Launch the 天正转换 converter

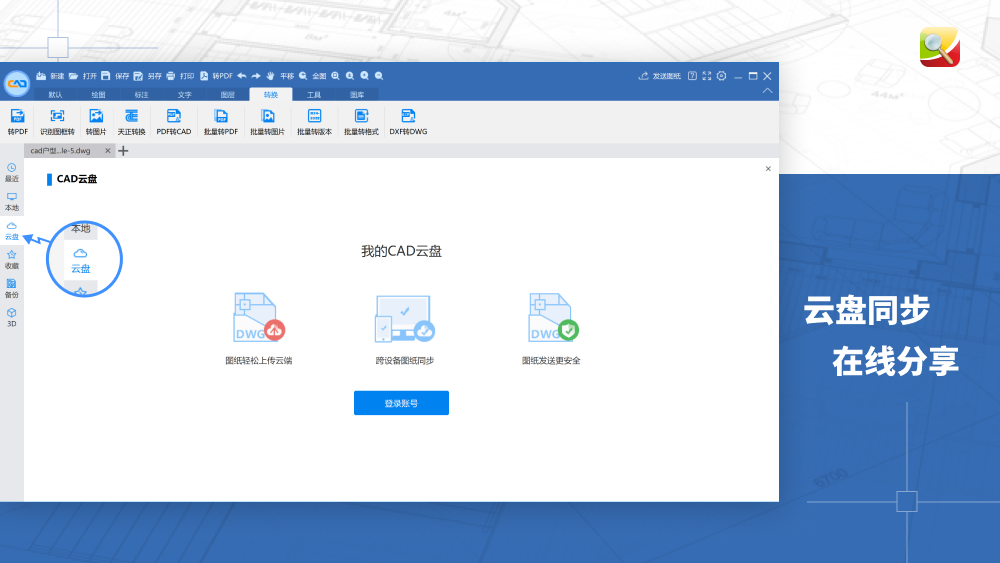[131, 122]
